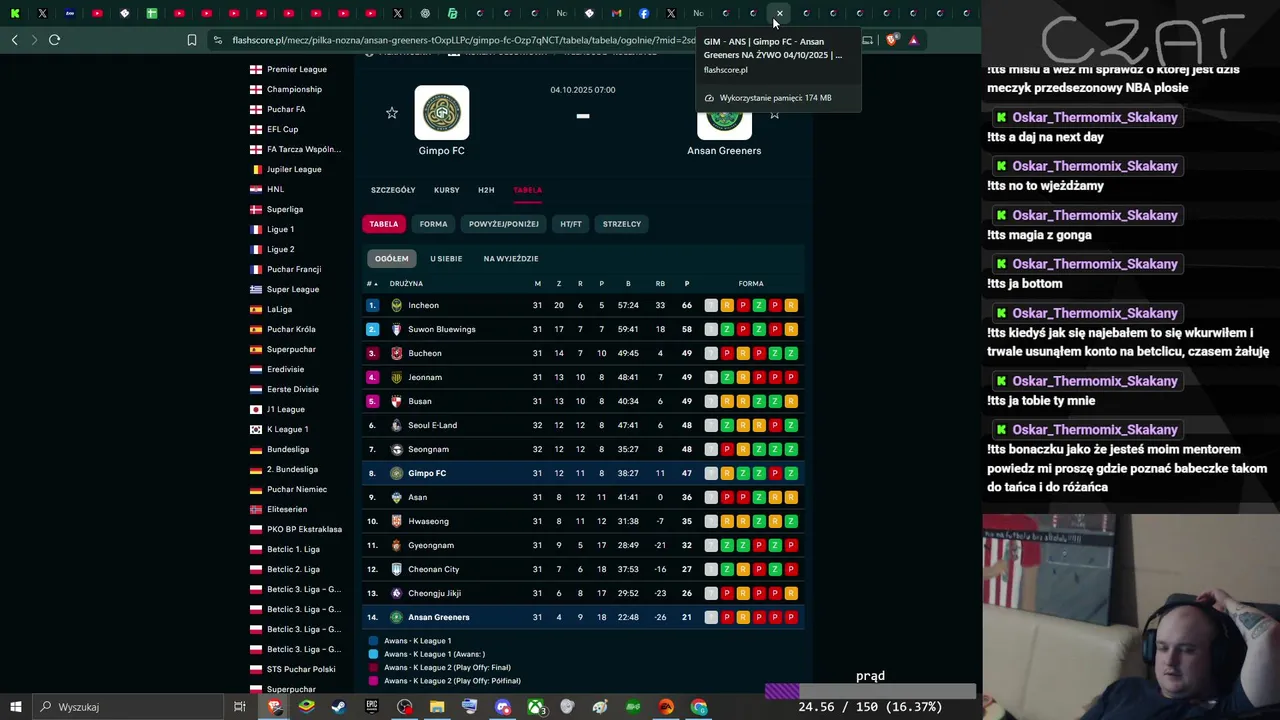This screenshot has height=720, width=1280.
Task: Open Xbox app from the taskbar
Action: coord(536,707)
